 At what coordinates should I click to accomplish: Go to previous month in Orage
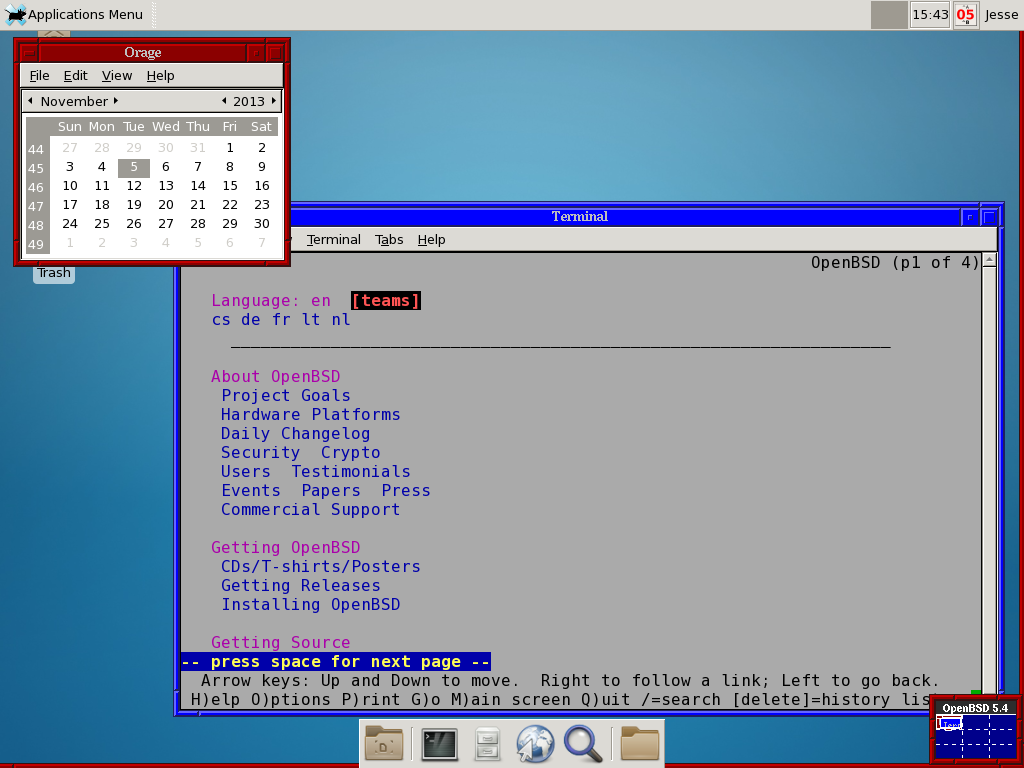30,101
